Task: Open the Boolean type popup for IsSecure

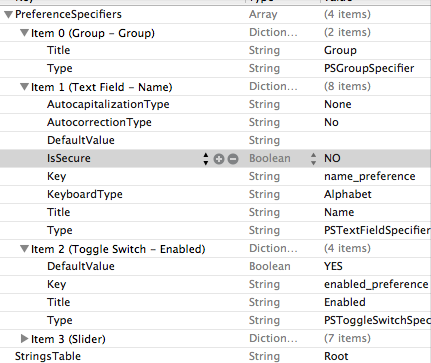Action: 313,159
